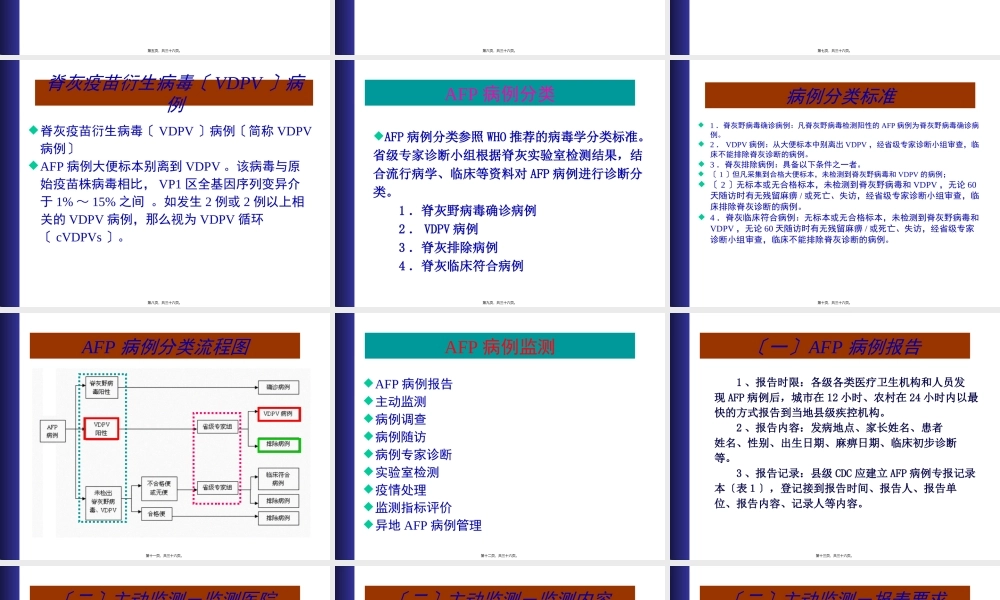Click the red 'VDPV 阳性' flowchart box
This screenshot has width=1000, height=600.
pos(101,428)
